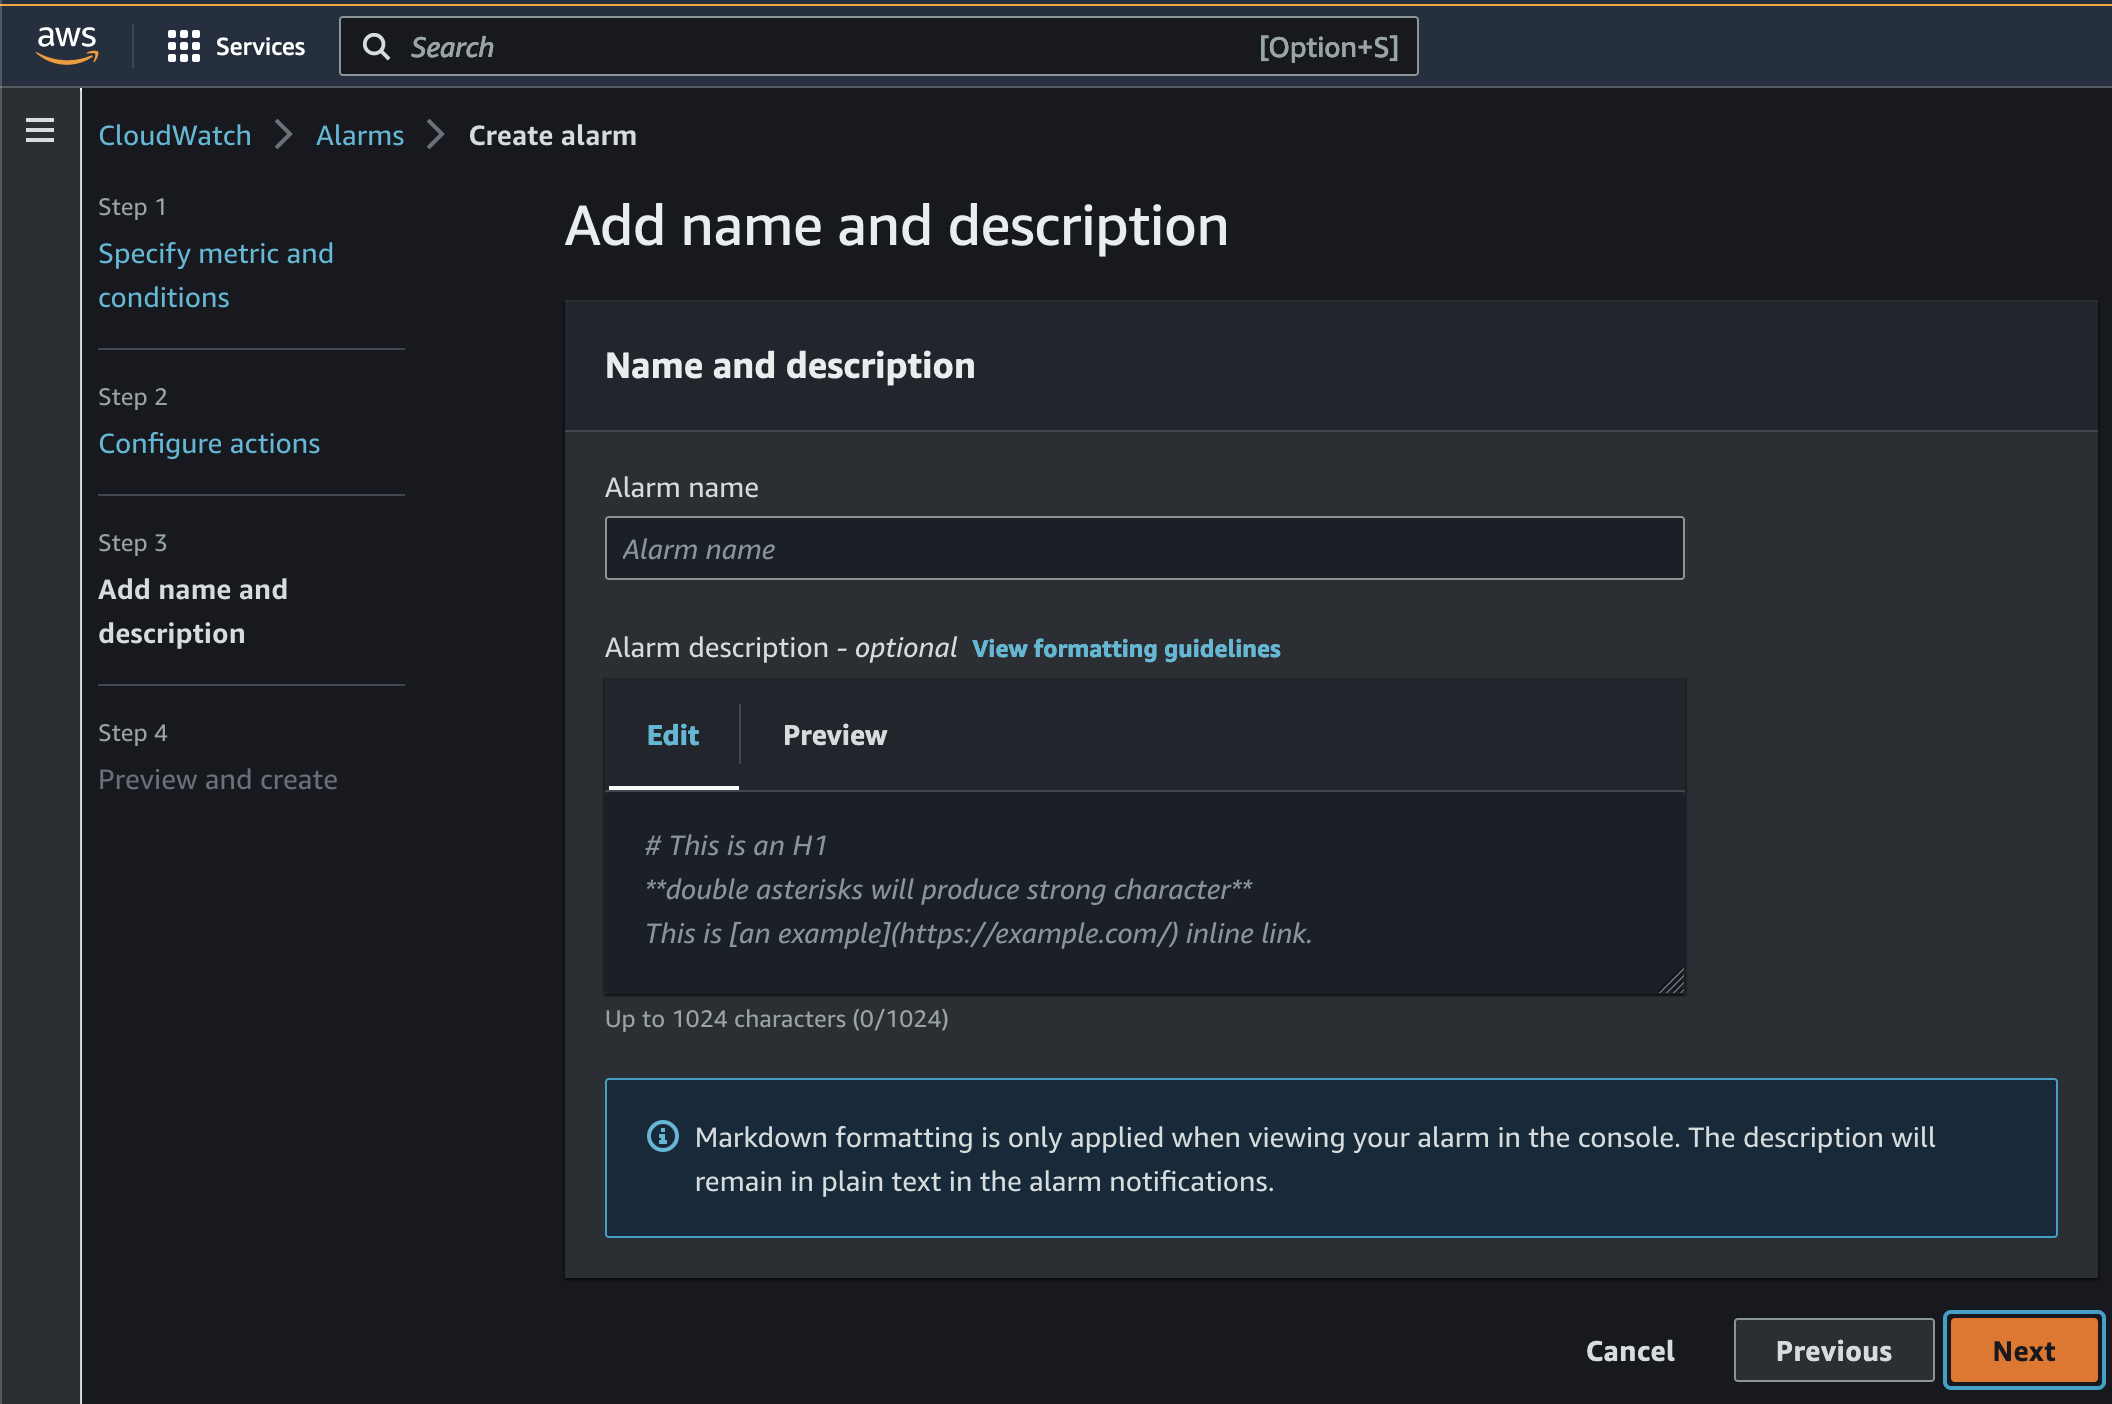Go back with the Previous button
This screenshot has width=2112, height=1404.
click(x=1833, y=1351)
